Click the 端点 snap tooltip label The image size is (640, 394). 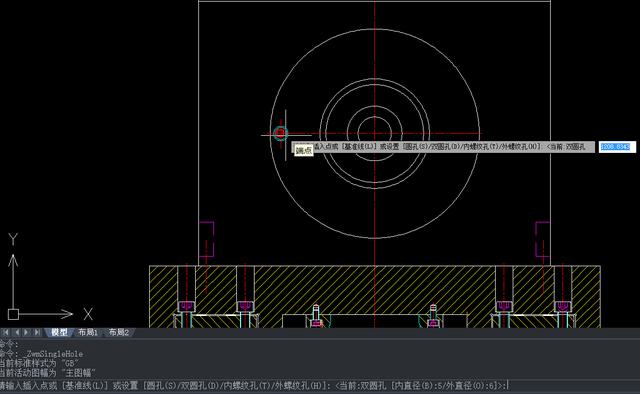tap(304, 150)
